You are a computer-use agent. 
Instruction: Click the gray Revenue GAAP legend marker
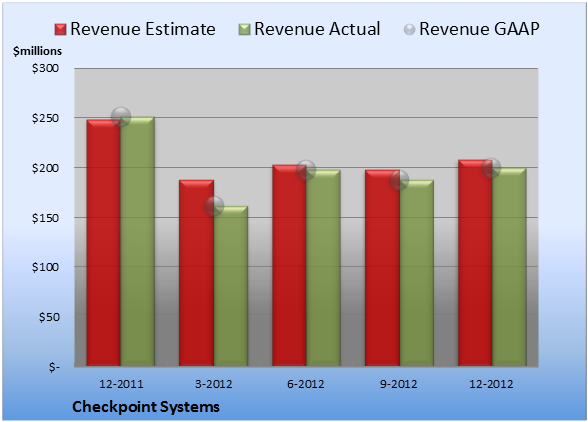[410, 30]
